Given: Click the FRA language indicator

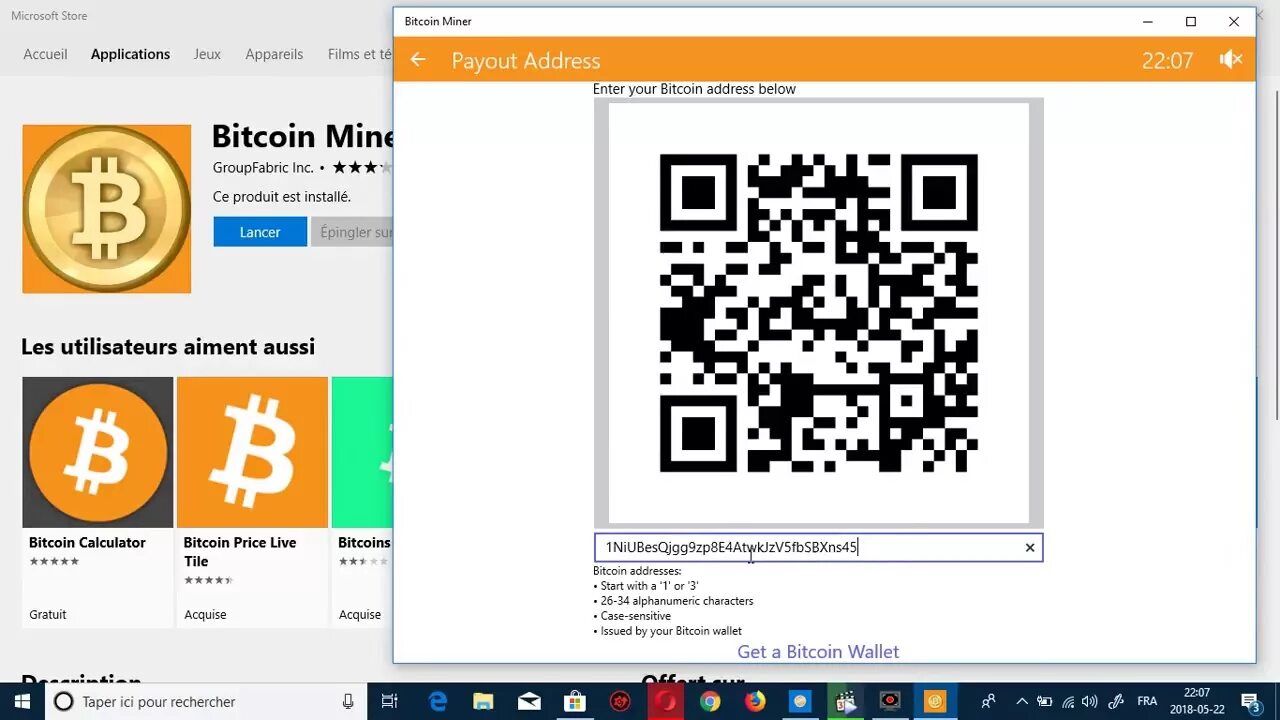Looking at the screenshot, I should 1147,701.
